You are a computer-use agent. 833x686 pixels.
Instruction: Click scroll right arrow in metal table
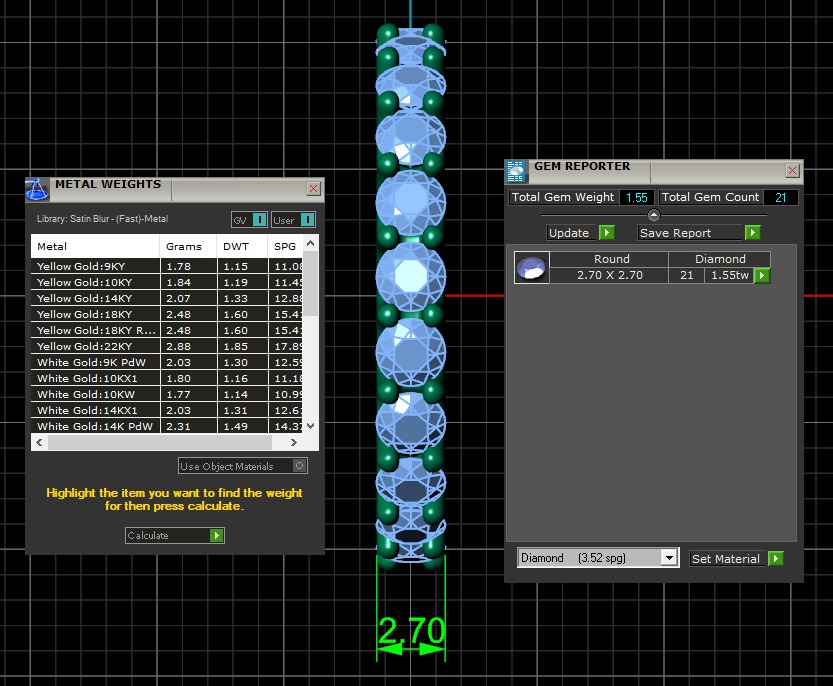[x=294, y=442]
